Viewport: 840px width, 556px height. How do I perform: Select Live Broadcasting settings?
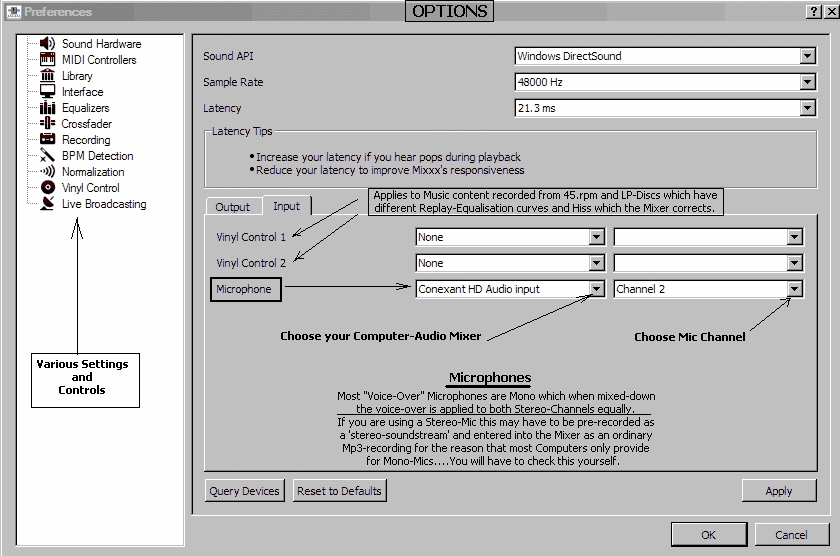(x=104, y=204)
